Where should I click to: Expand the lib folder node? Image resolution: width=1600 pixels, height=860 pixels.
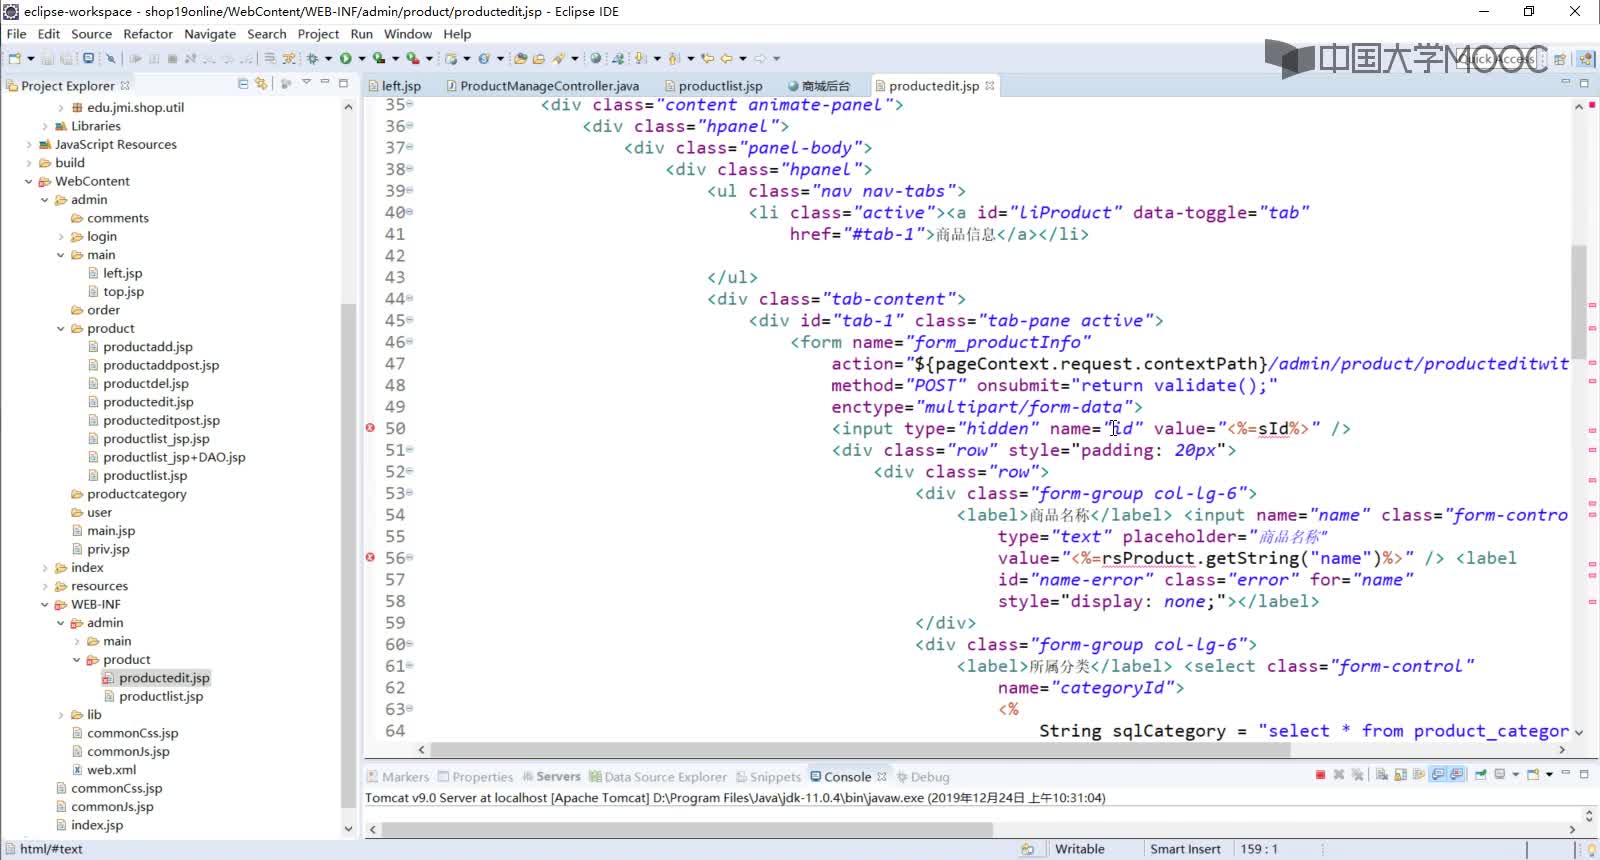coord(61,715)
